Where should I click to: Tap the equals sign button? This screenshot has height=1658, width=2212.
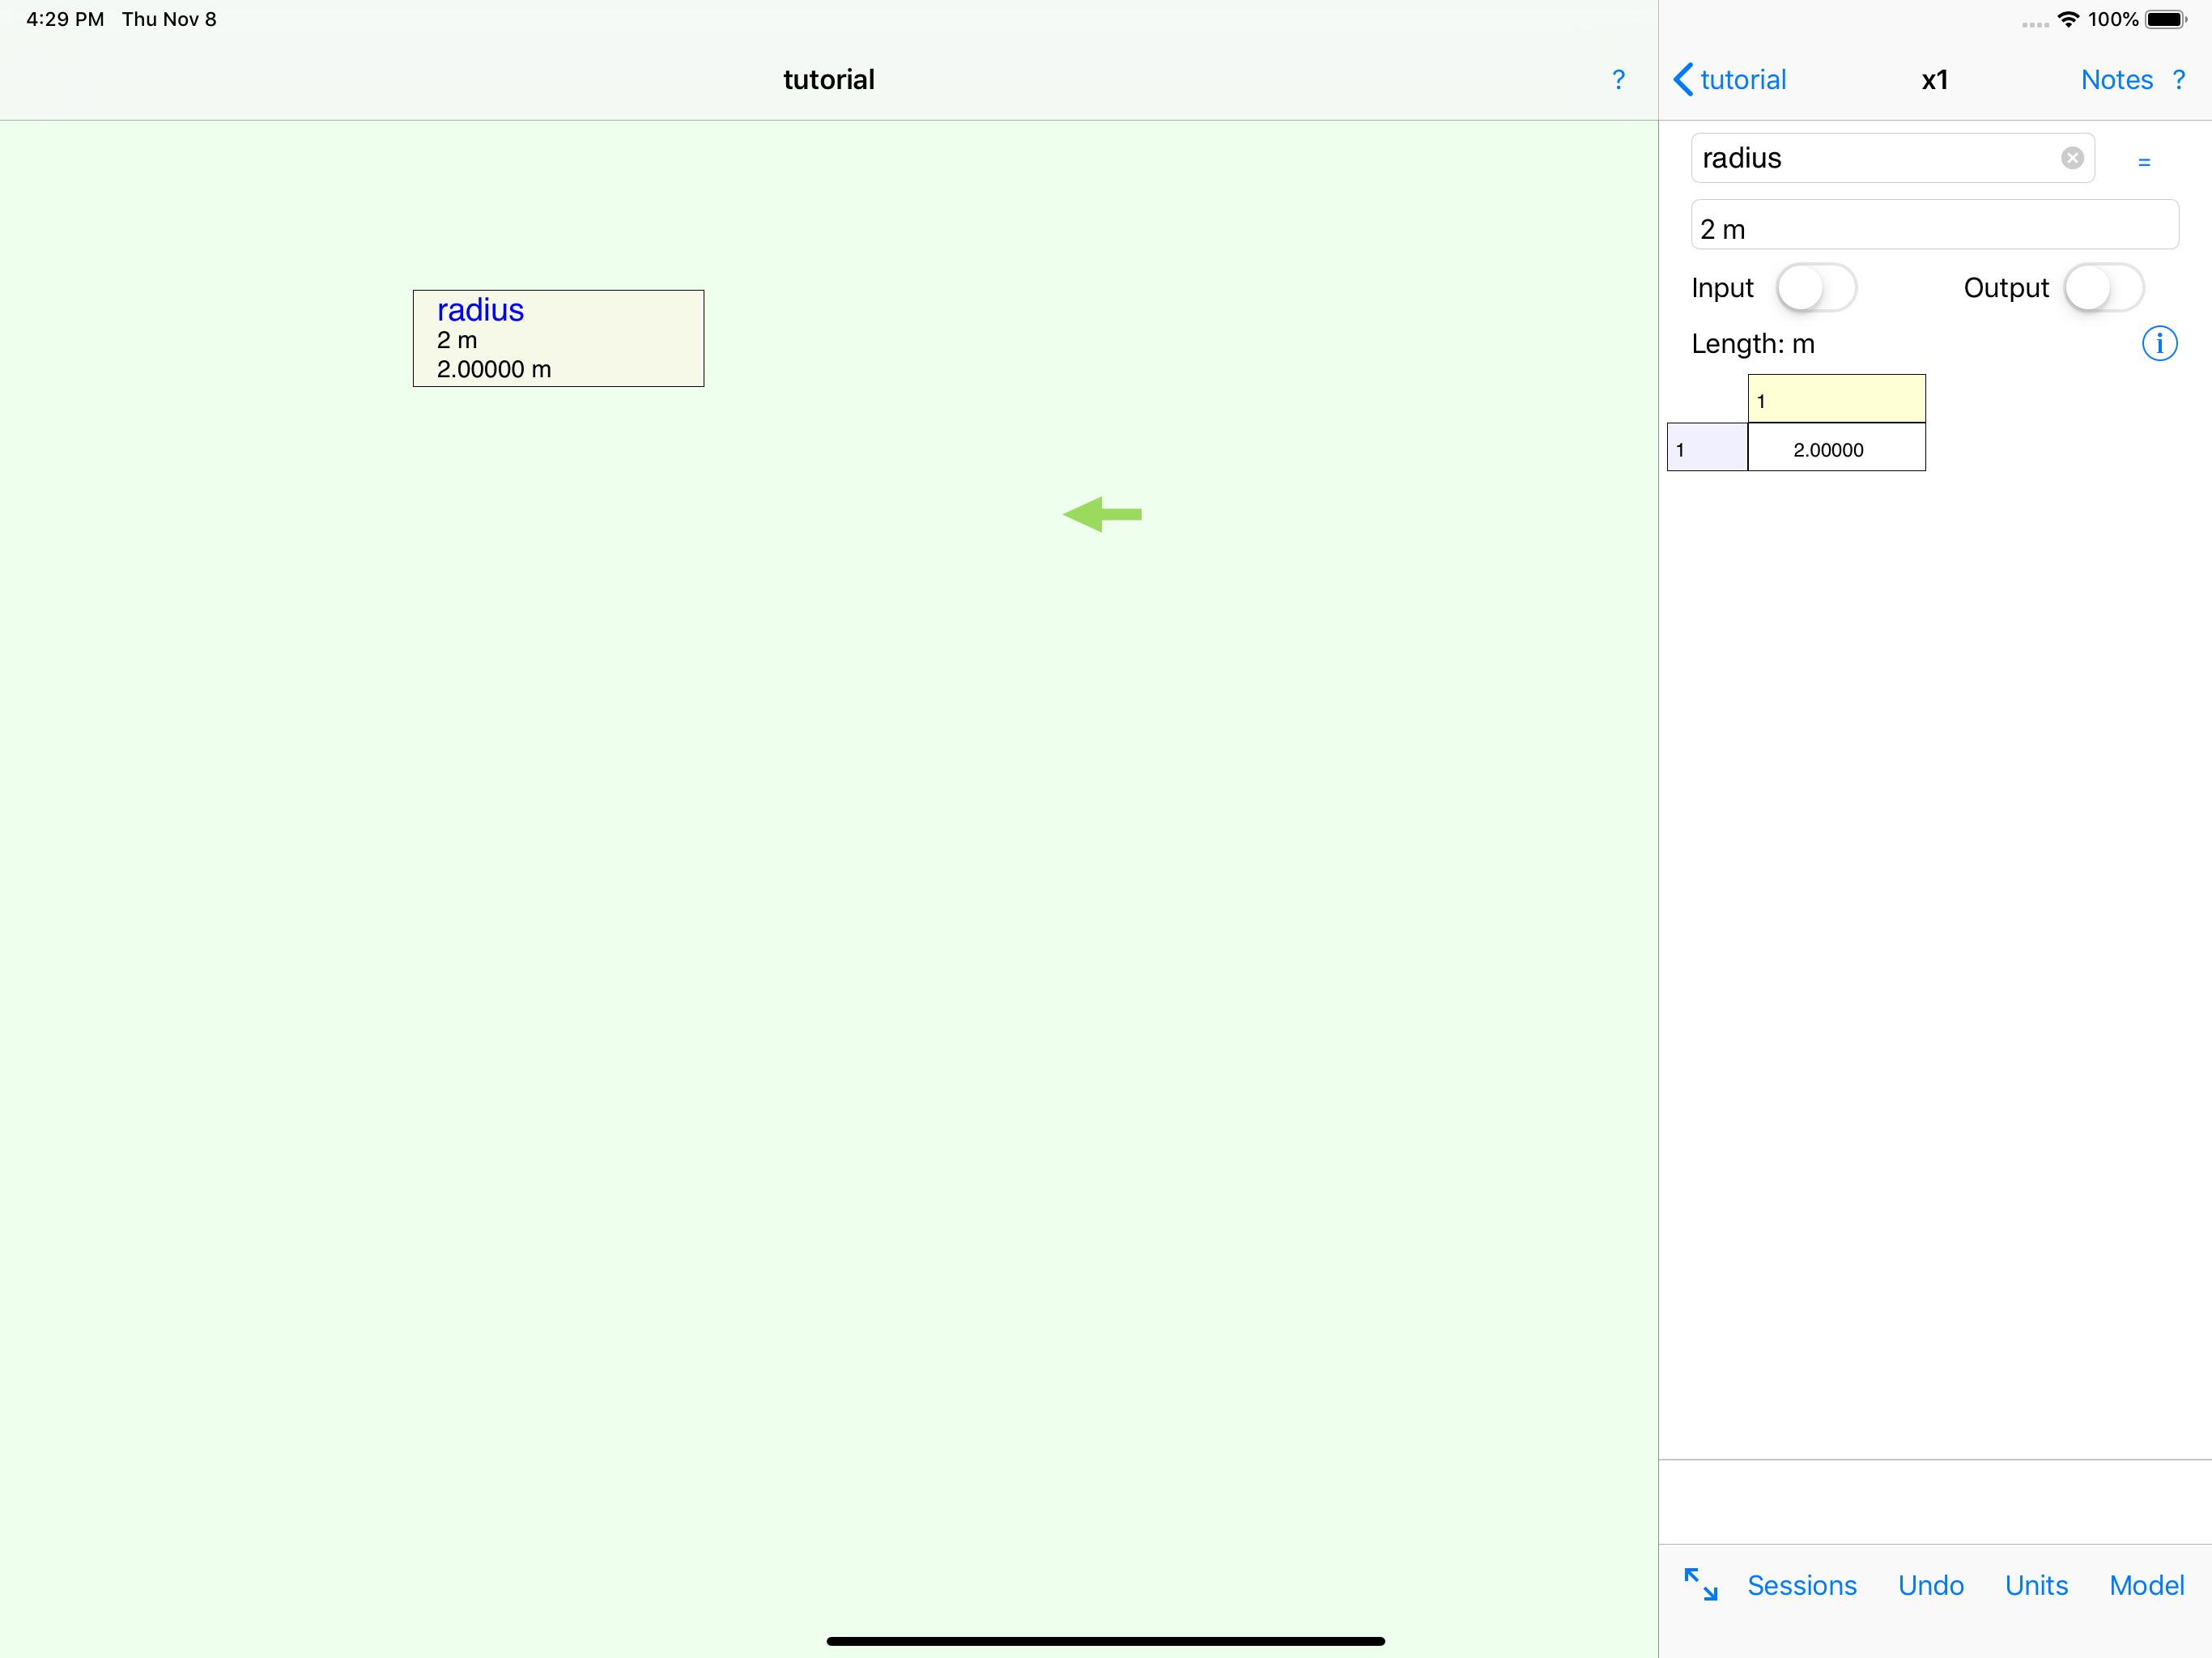coord(2144,162)
